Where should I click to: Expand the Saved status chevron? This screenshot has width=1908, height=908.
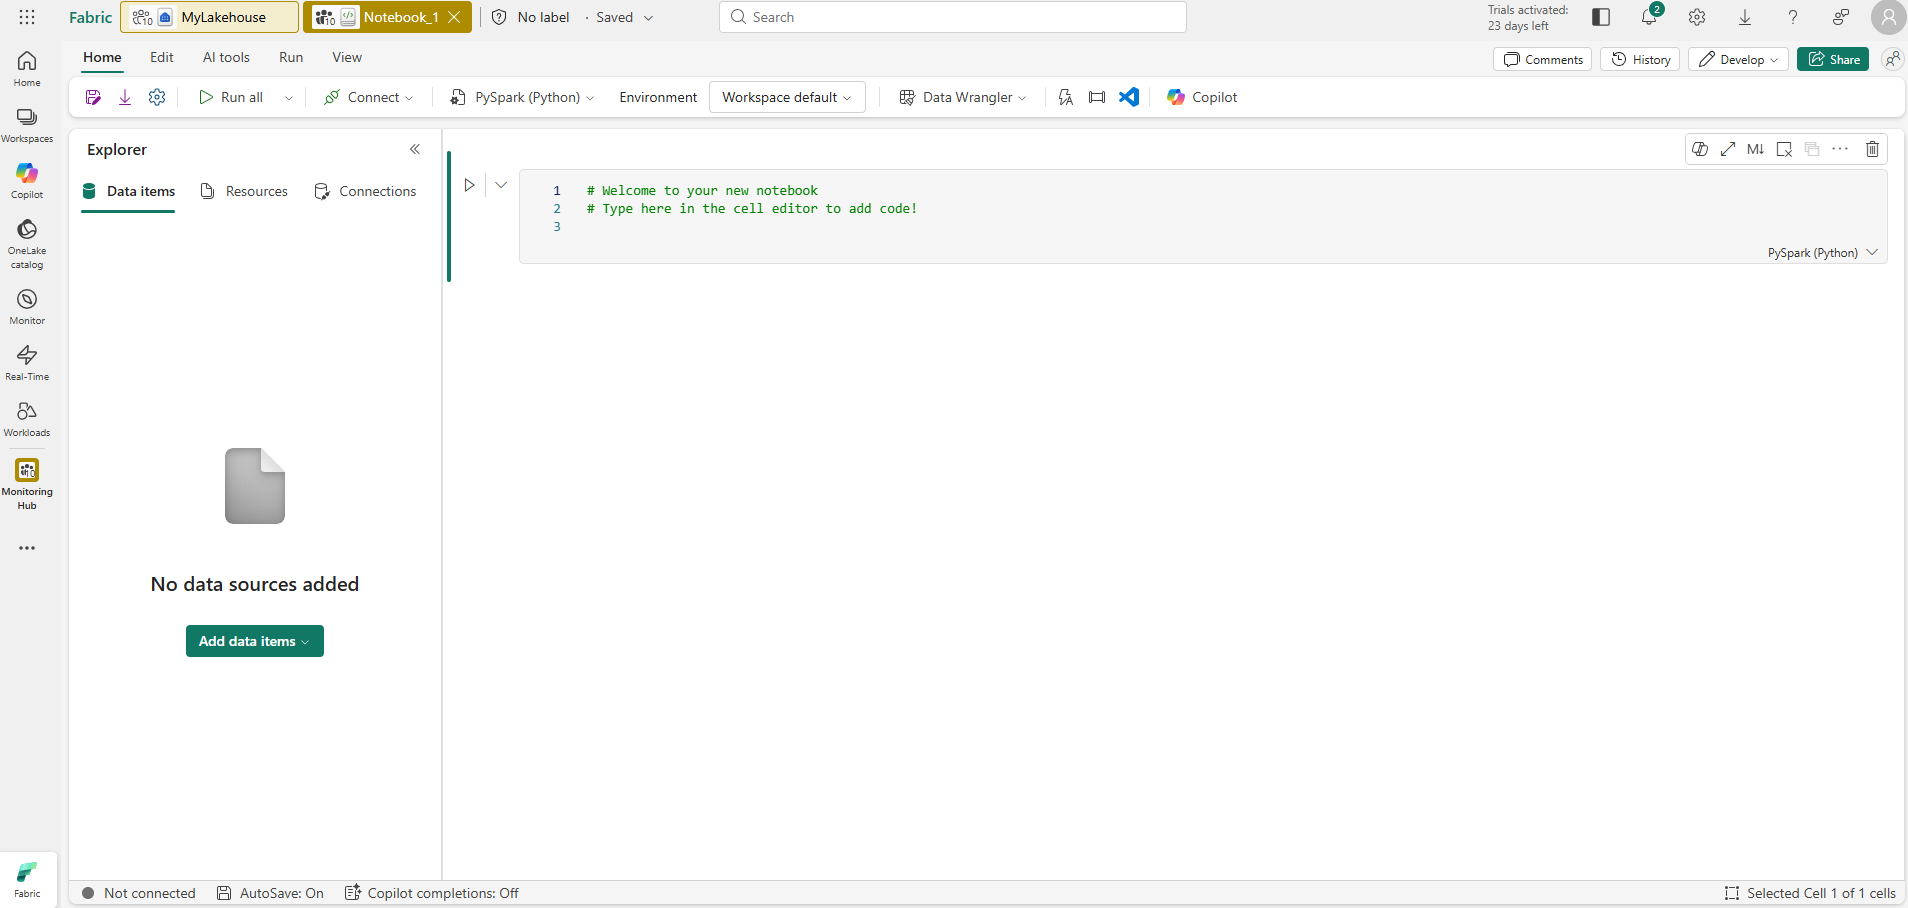point(648,17)
